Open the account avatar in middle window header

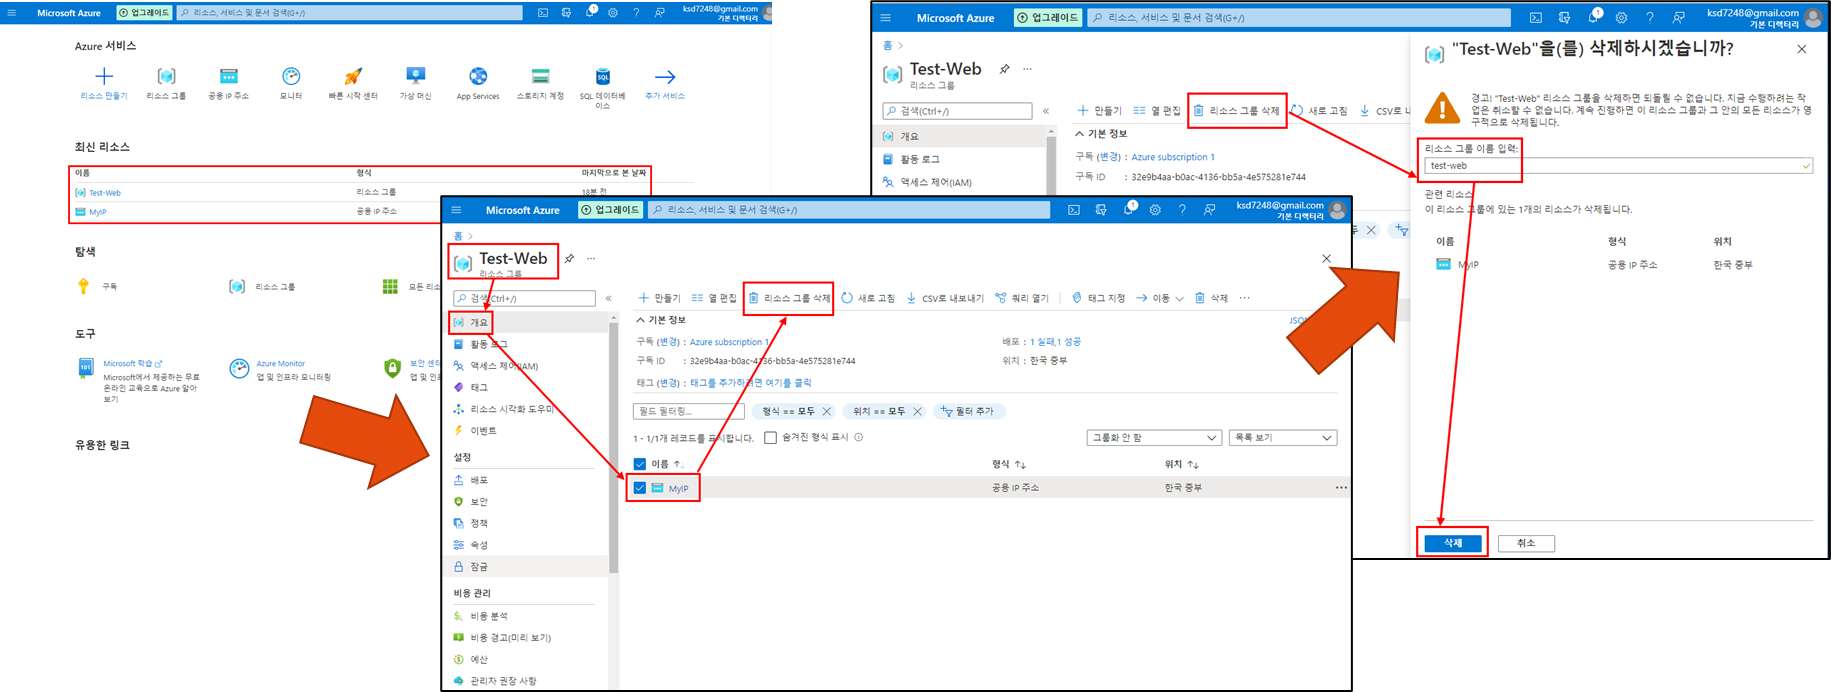point(1337,210)
